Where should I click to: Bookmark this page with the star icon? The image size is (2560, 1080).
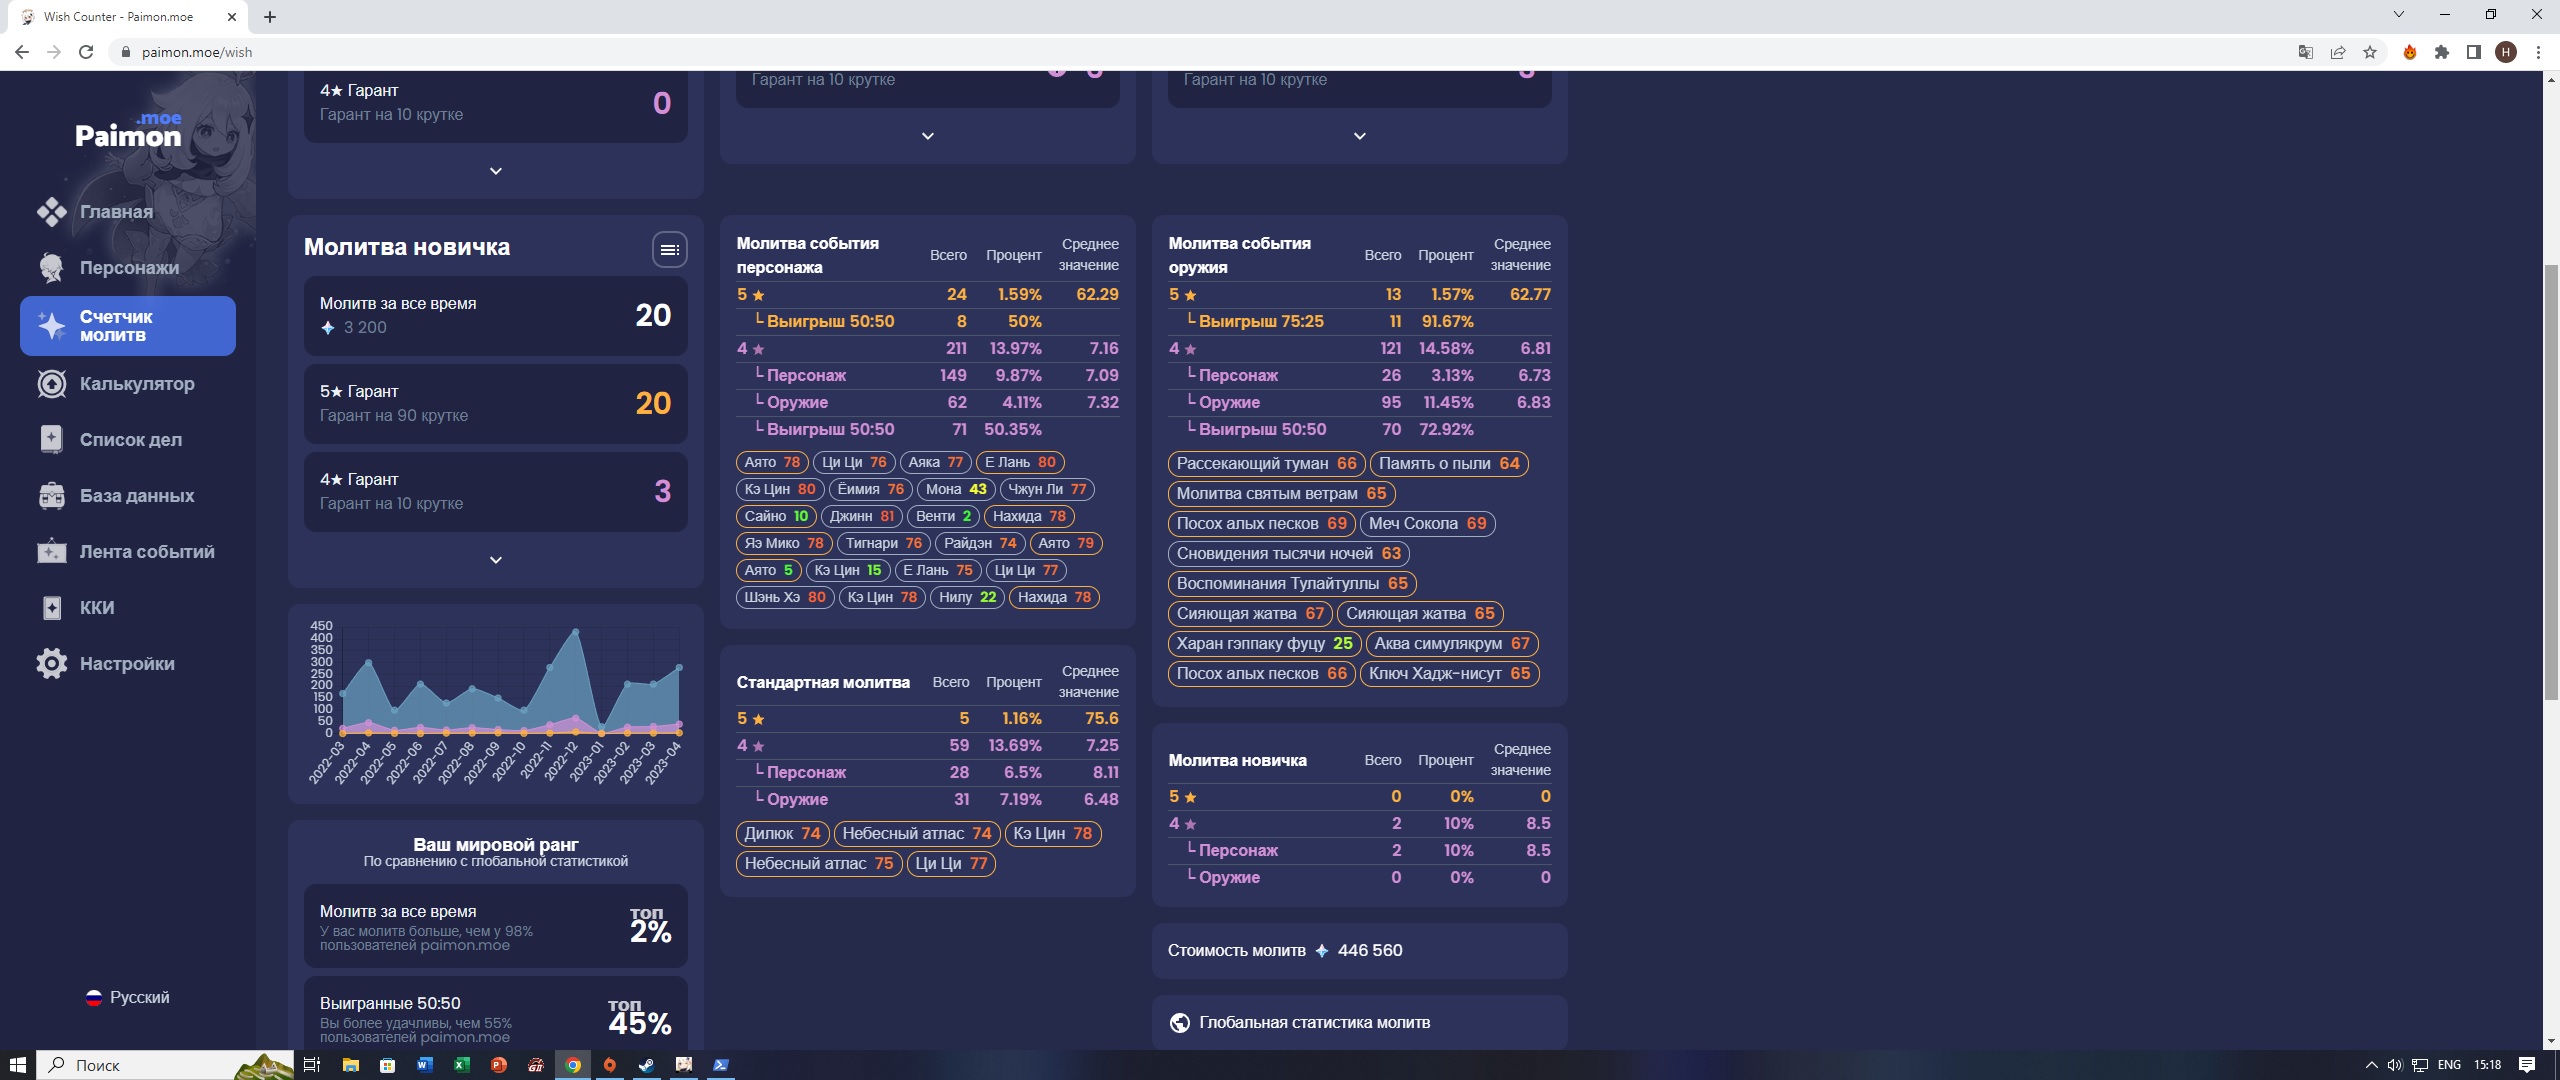(x=2370, y=52)
